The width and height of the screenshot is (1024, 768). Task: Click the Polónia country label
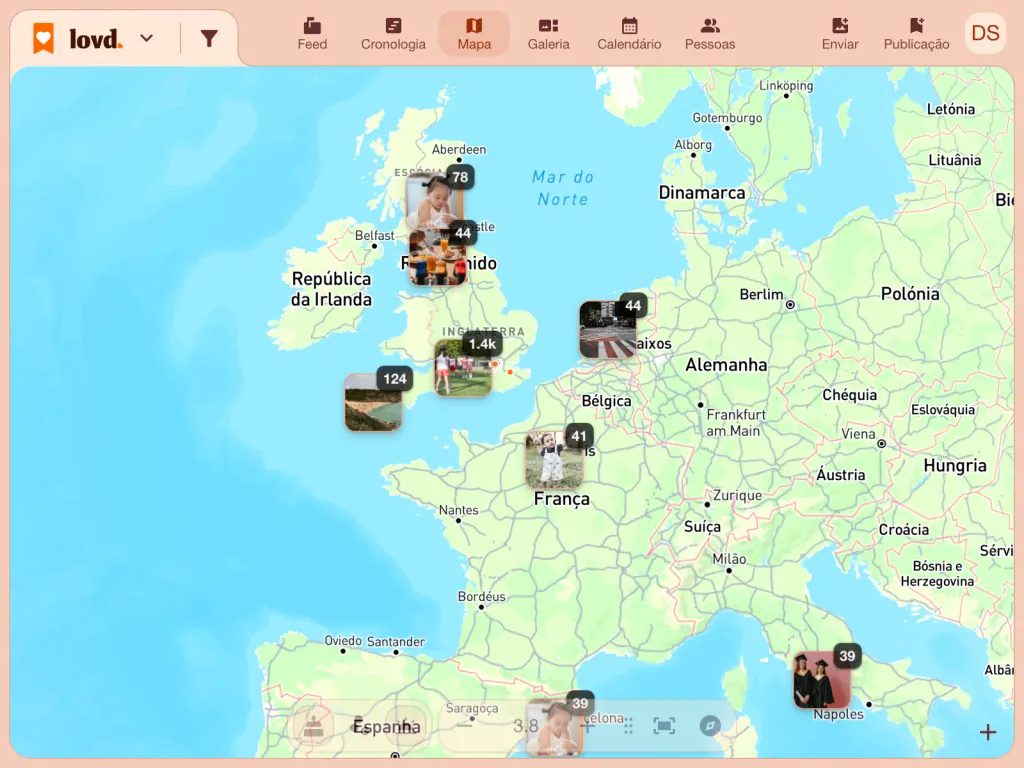point(910,294)
